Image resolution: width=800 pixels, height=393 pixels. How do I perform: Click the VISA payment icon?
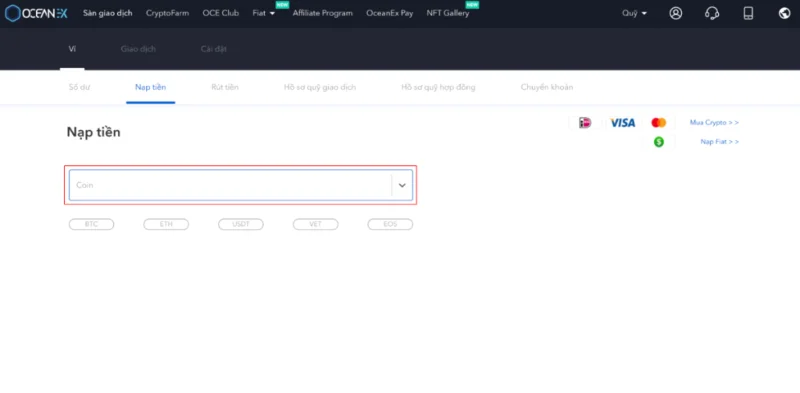[x=623, y=122]
